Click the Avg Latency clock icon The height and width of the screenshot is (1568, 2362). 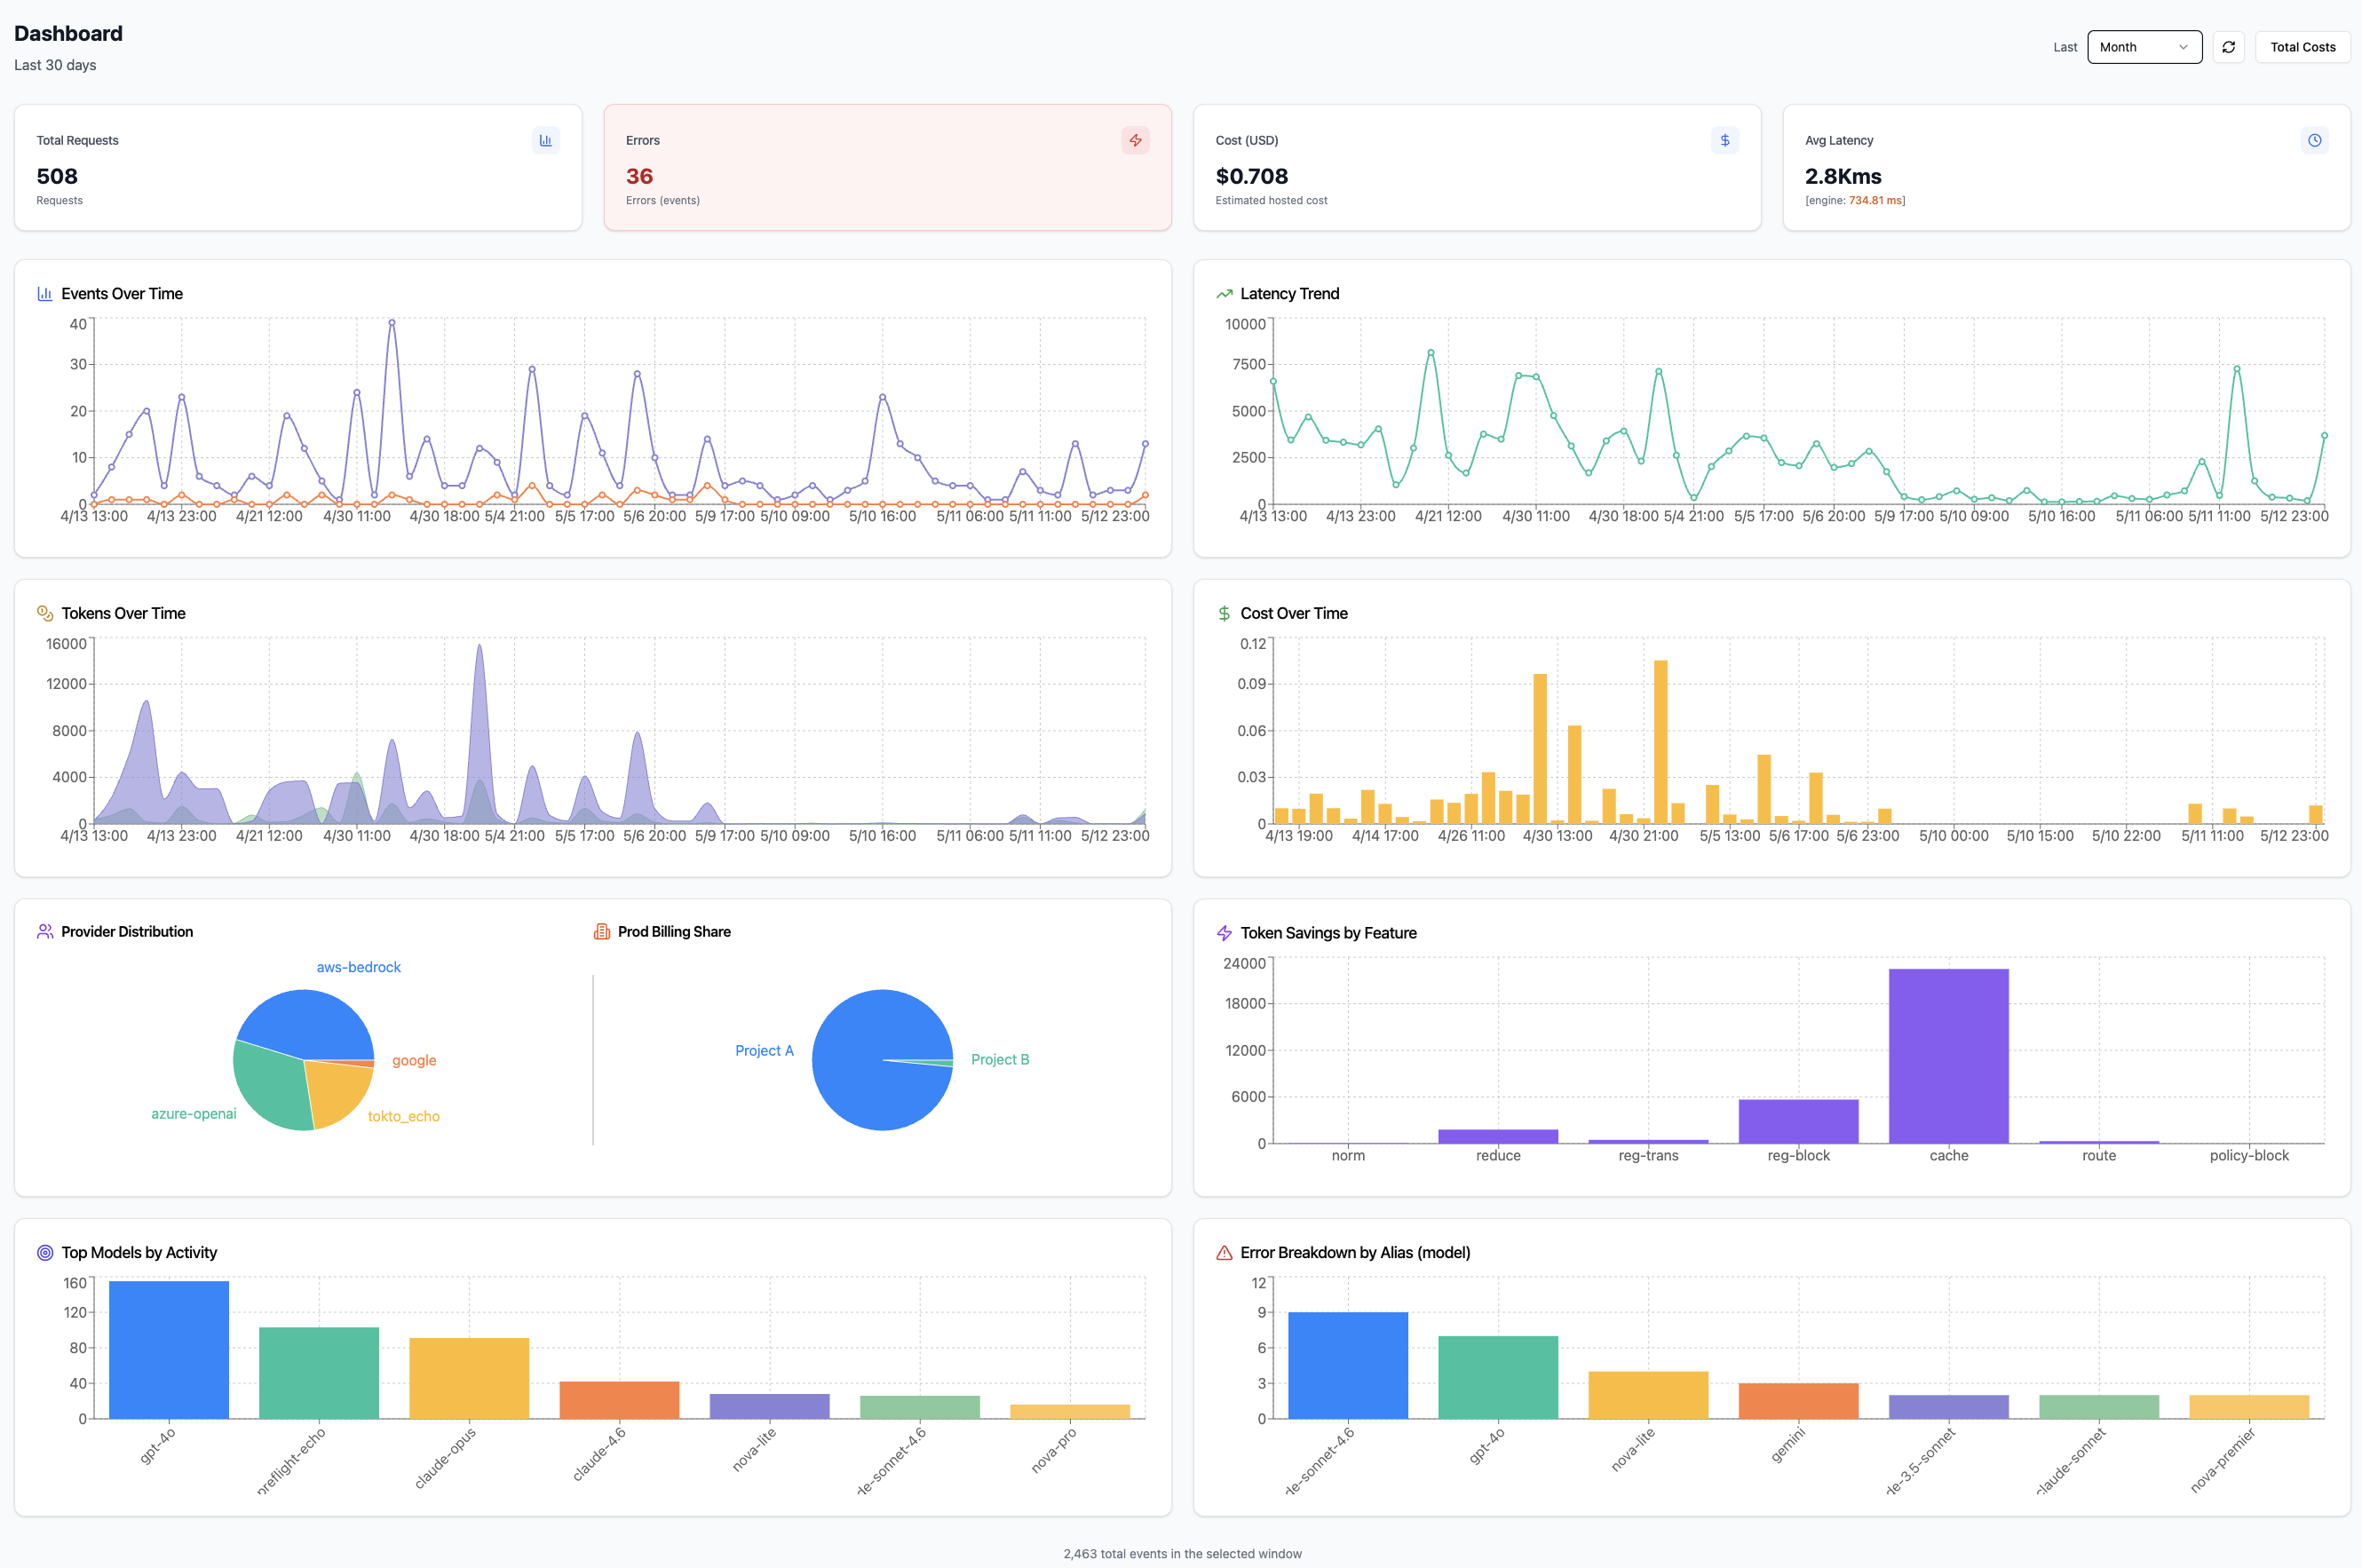(2314, 140)
